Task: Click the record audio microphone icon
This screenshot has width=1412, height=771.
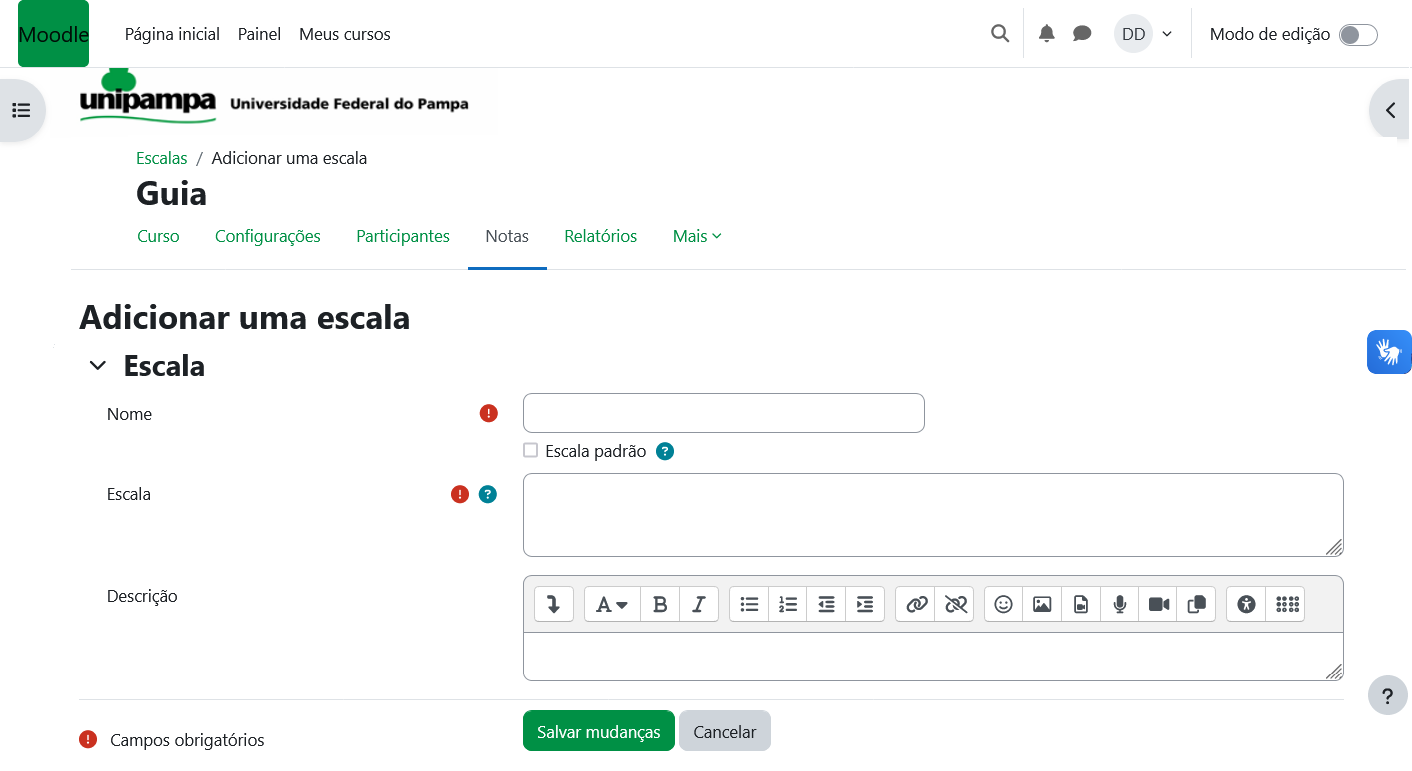Action: point(1120,604)
